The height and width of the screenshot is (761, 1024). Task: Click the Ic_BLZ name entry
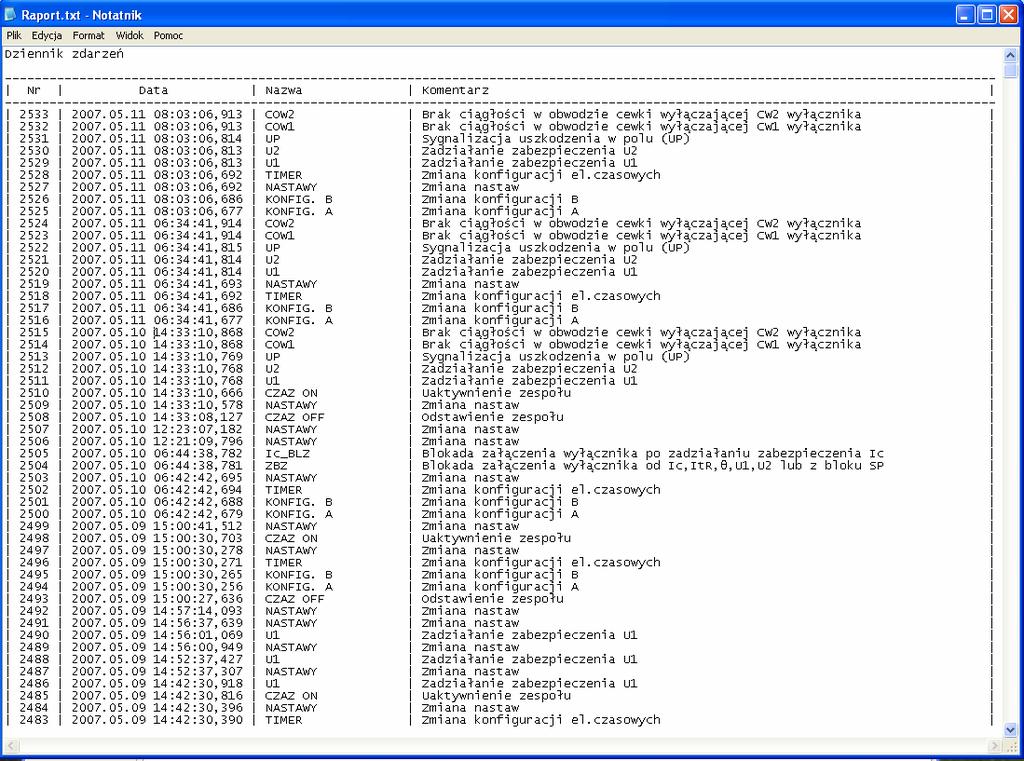287,453
